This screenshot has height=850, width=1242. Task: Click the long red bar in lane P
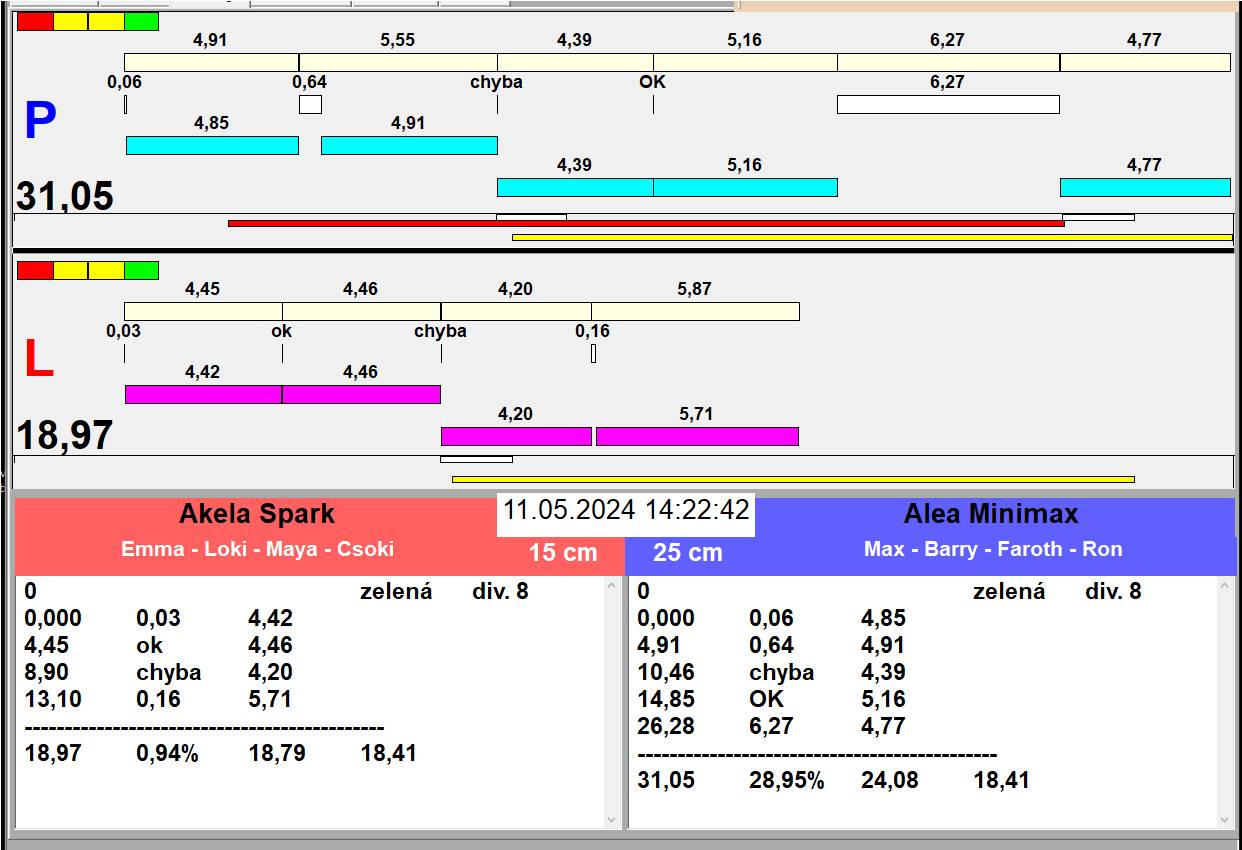pos(646,224)
